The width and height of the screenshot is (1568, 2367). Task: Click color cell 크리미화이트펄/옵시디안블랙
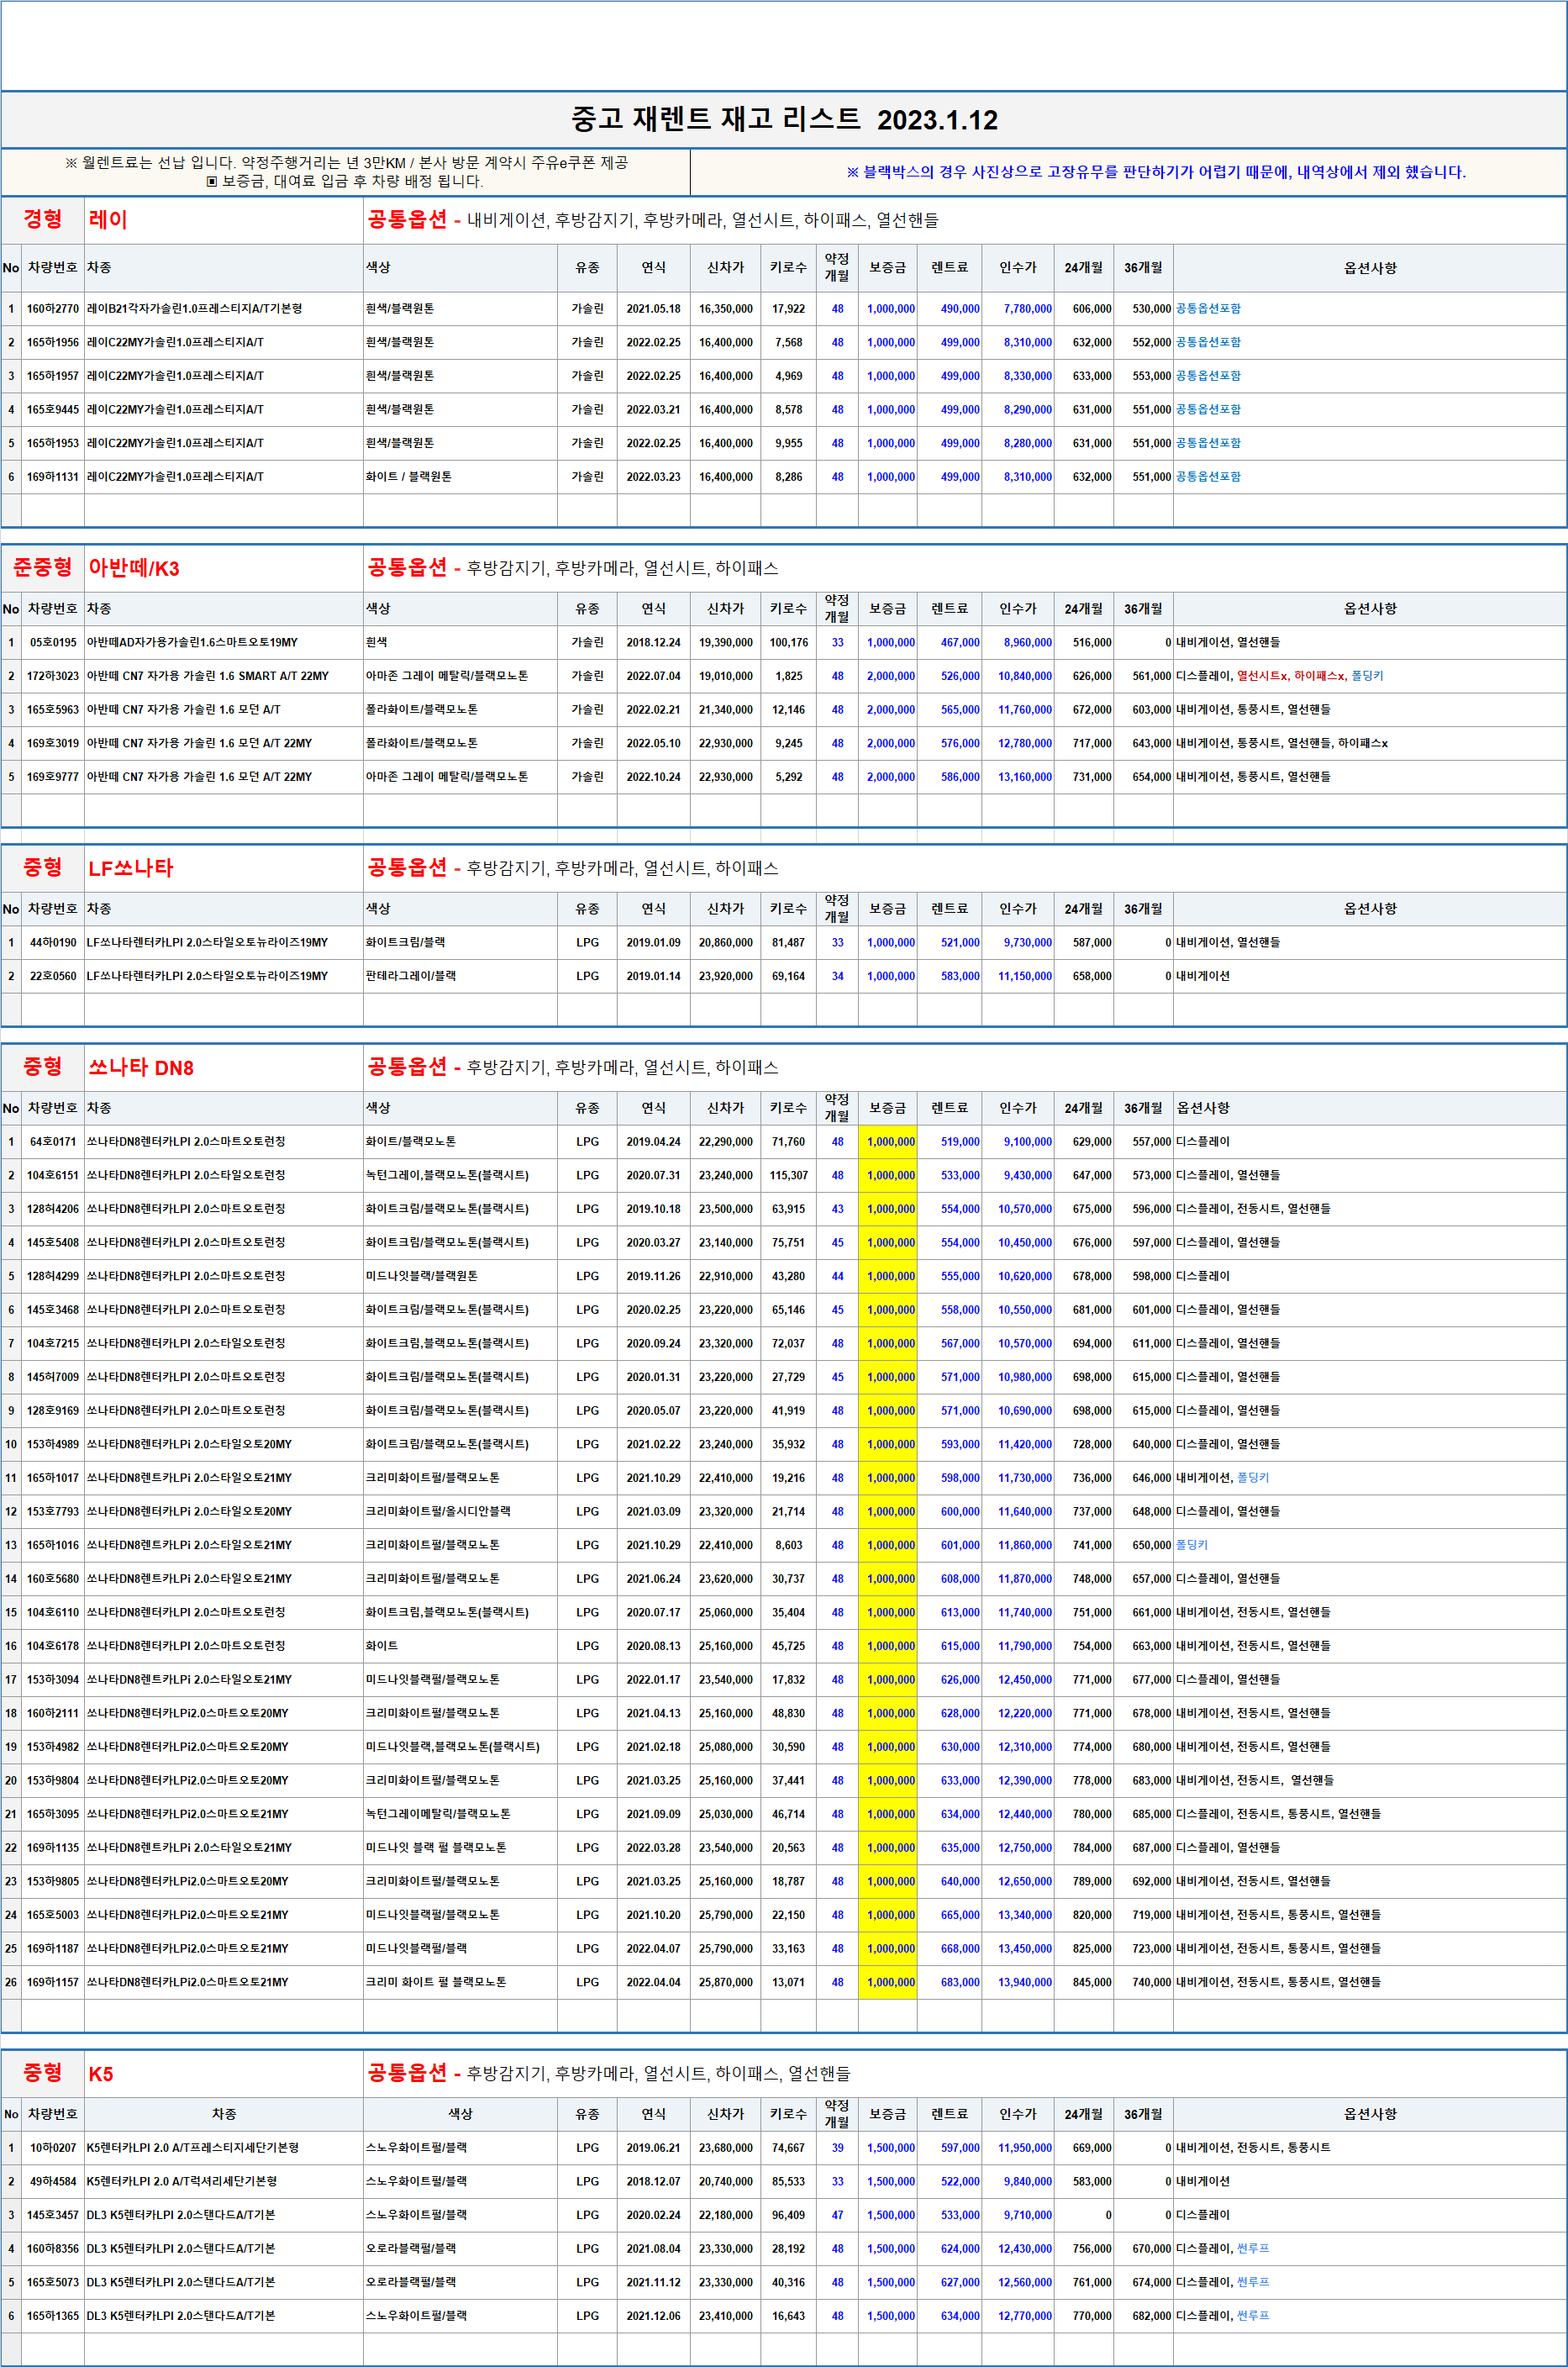[x=438, y=1511]
